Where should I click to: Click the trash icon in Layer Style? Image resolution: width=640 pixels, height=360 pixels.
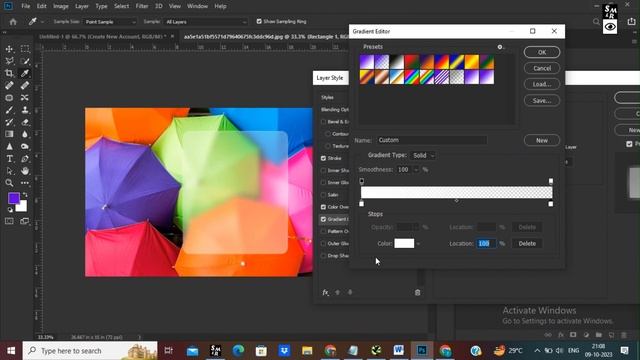pyautogui.click(x=418, y=292)
